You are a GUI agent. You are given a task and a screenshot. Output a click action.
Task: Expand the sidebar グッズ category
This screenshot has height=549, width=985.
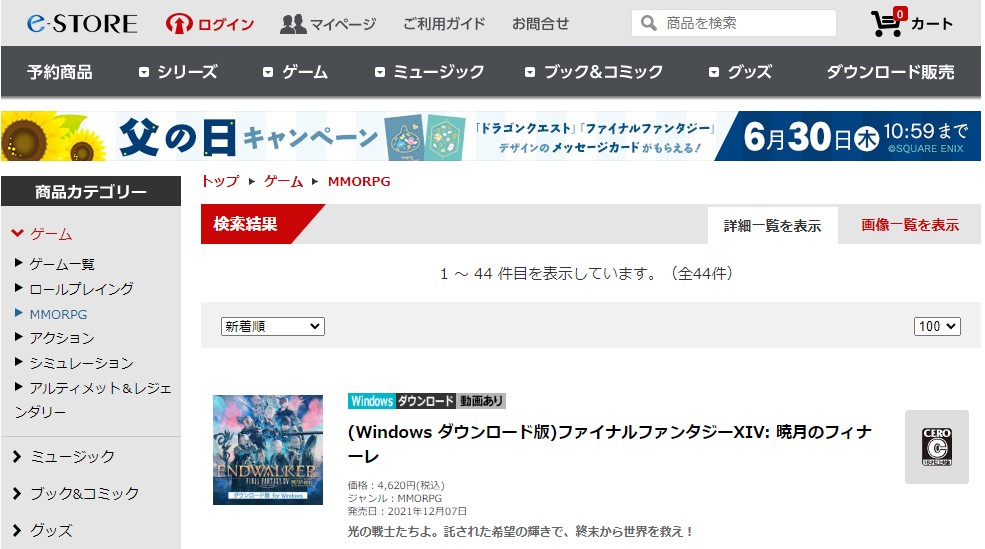tap(43, 531)
